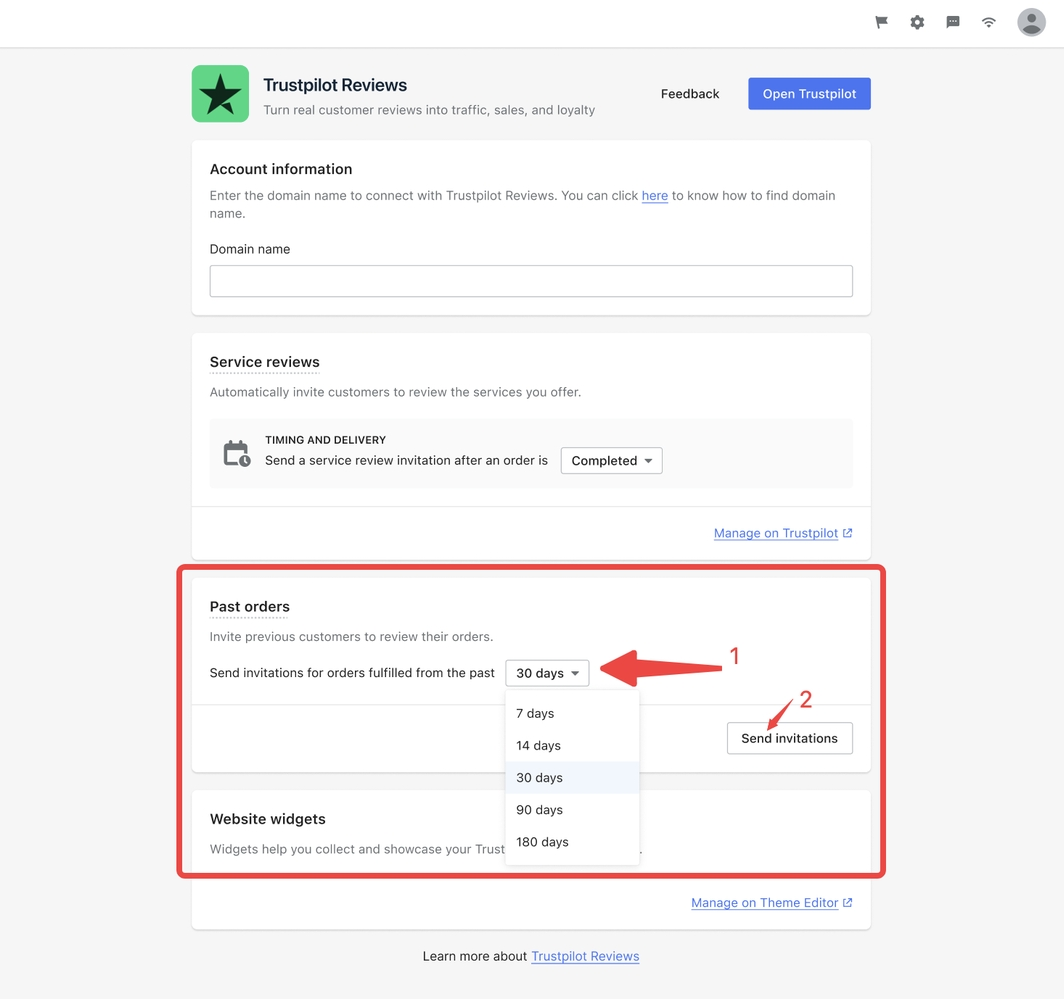Focus the Domain name input field
This screenshot has width=1064, height=999.
click(x=531, y=281)
